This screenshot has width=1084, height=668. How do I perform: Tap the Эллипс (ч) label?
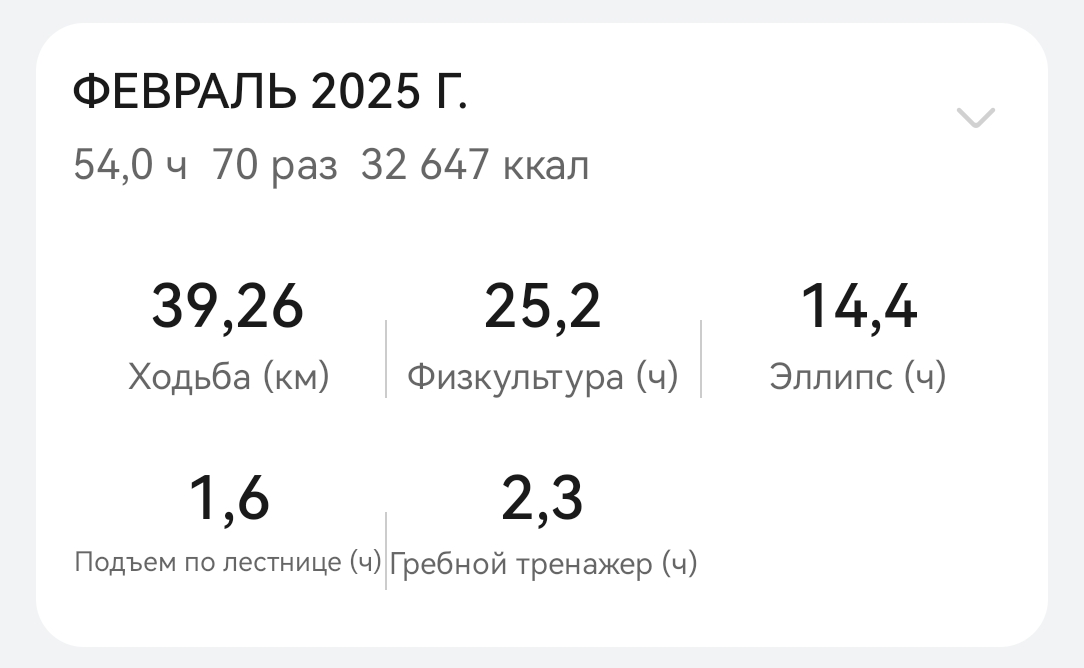(x=858, y=377)
